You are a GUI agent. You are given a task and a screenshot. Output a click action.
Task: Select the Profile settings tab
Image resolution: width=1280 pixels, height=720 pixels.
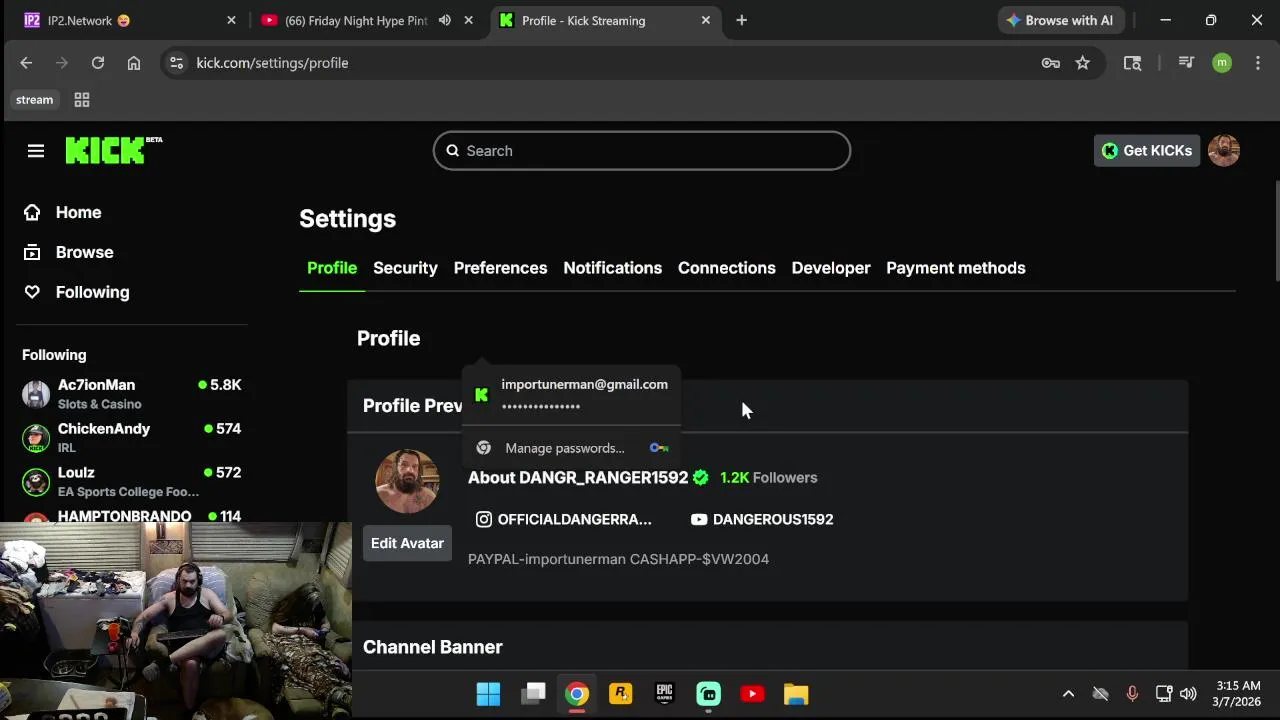(x=332, y=268)
